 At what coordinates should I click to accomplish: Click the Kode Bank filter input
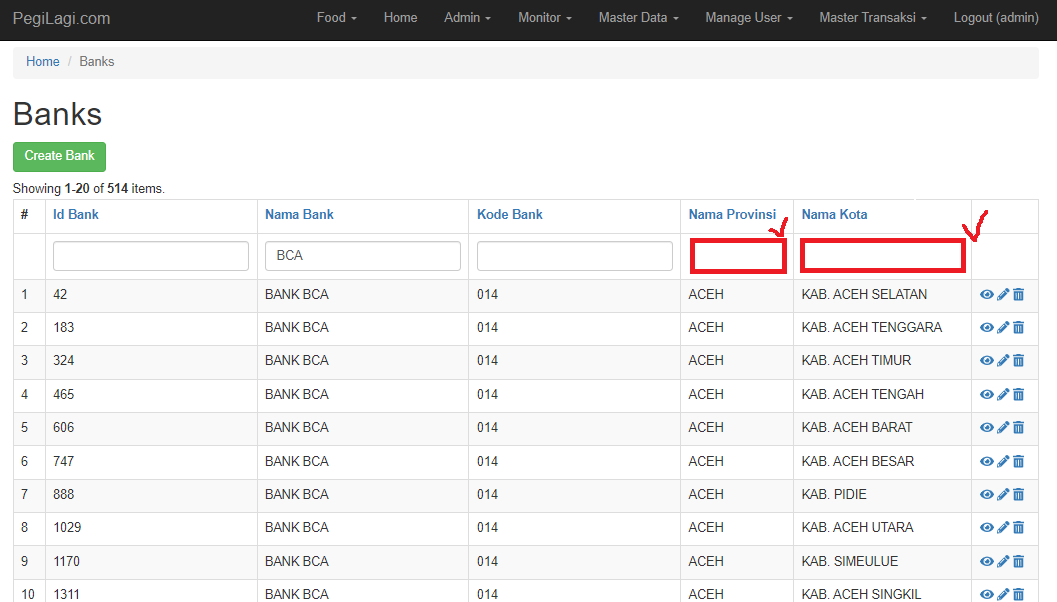click(575, 256)
